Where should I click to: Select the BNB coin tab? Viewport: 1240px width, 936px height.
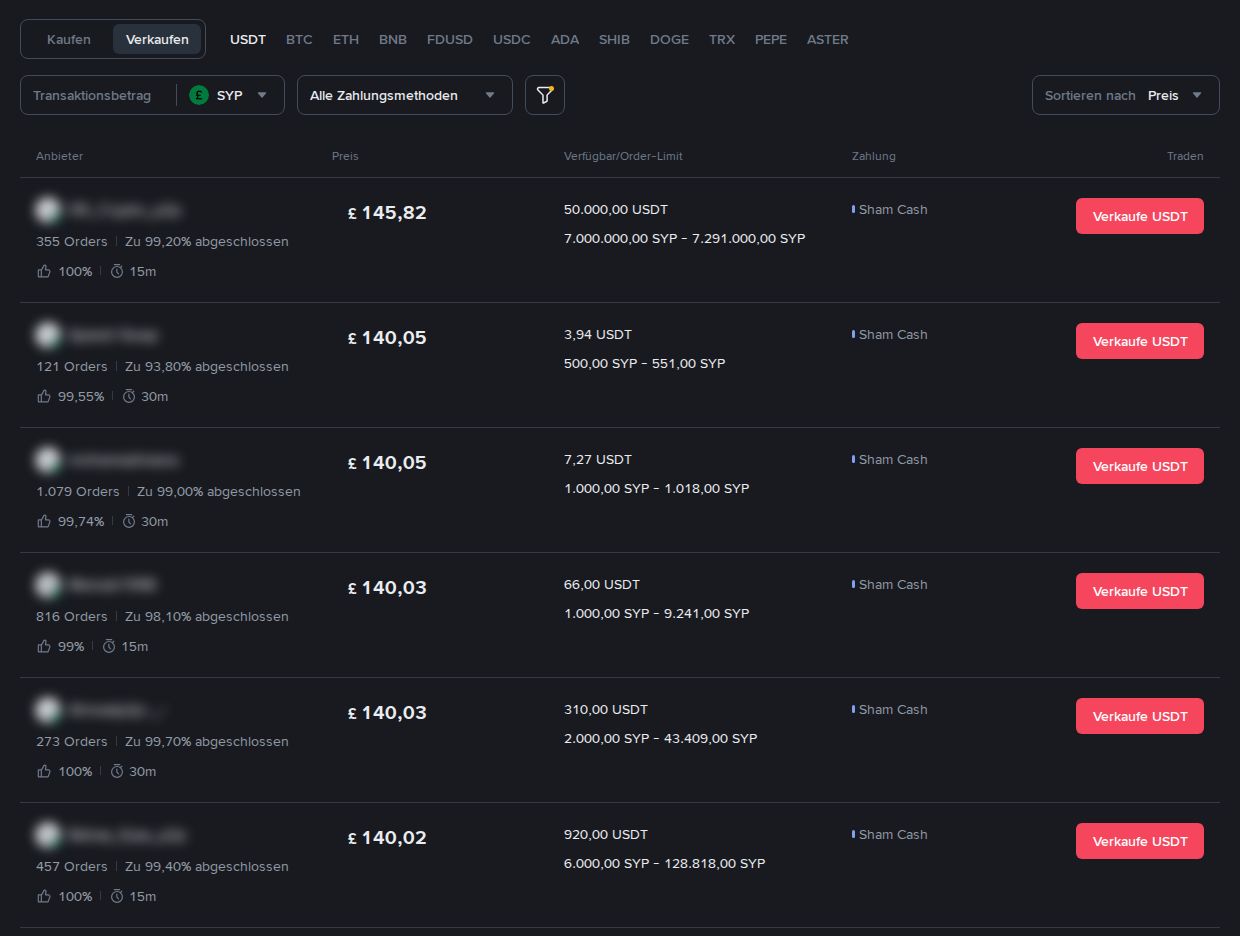click(393, 40)
